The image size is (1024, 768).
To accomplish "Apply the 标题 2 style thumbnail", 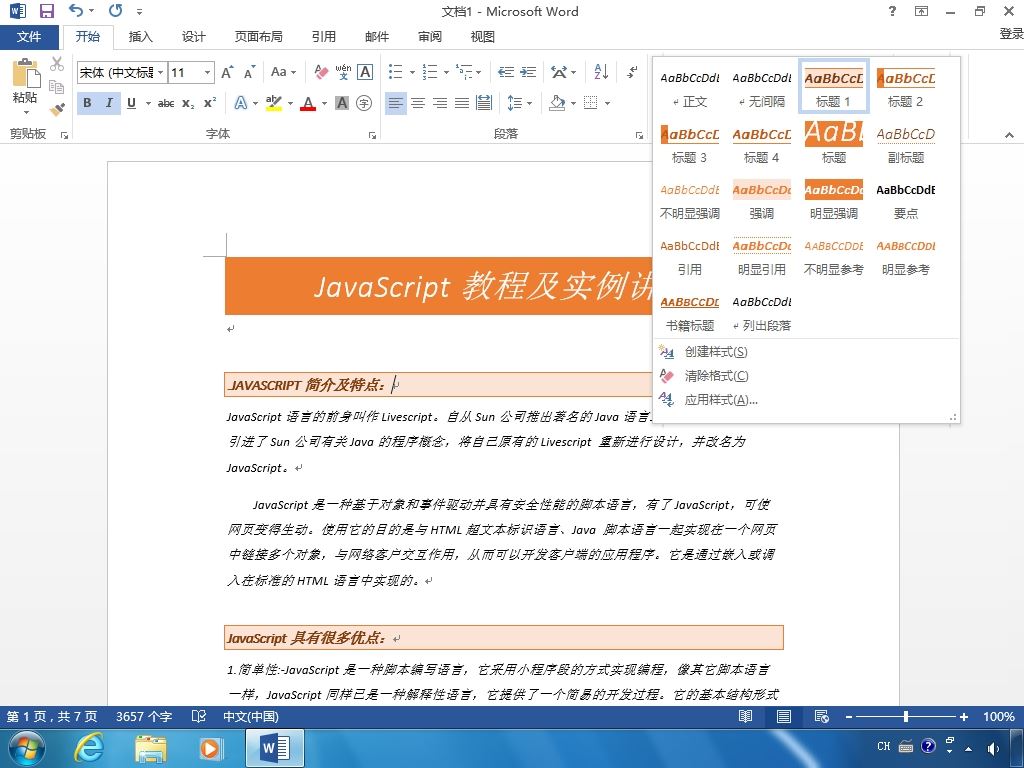I will [x=905, y=87].
